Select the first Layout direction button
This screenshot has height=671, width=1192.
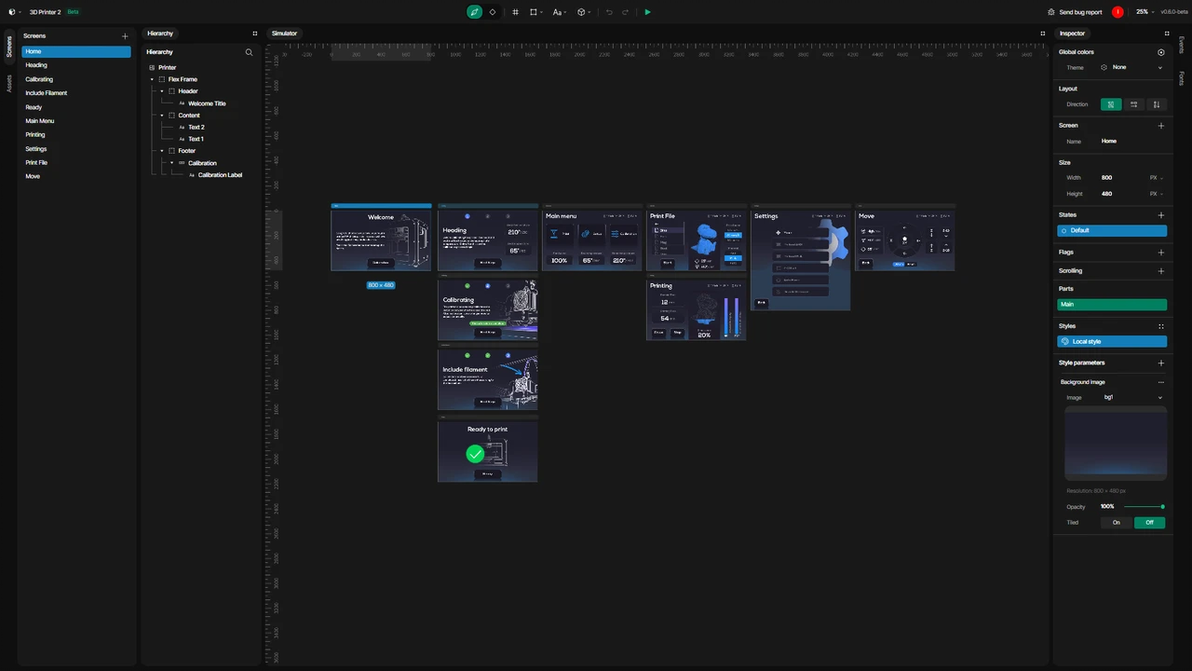click(1110, 104)
